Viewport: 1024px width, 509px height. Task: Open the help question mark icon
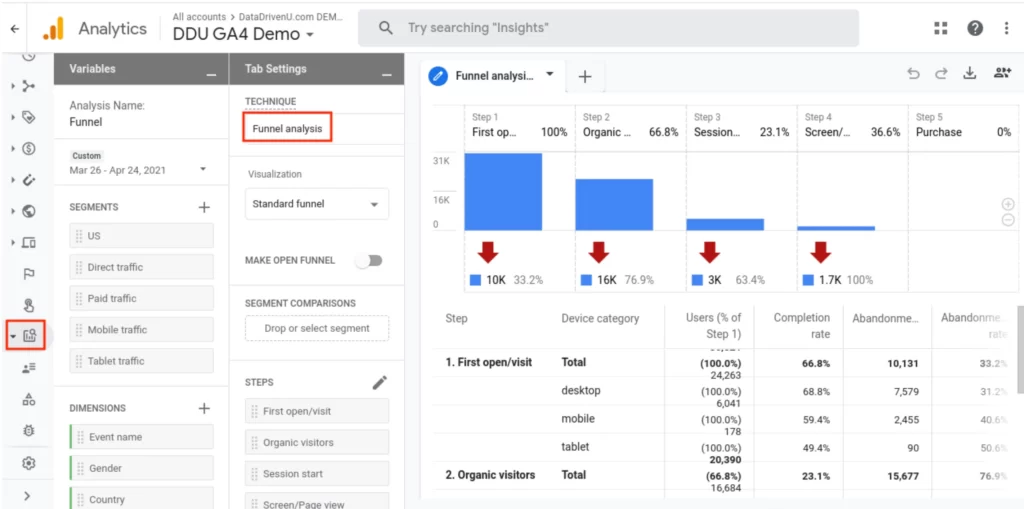(x=974, y=28)
